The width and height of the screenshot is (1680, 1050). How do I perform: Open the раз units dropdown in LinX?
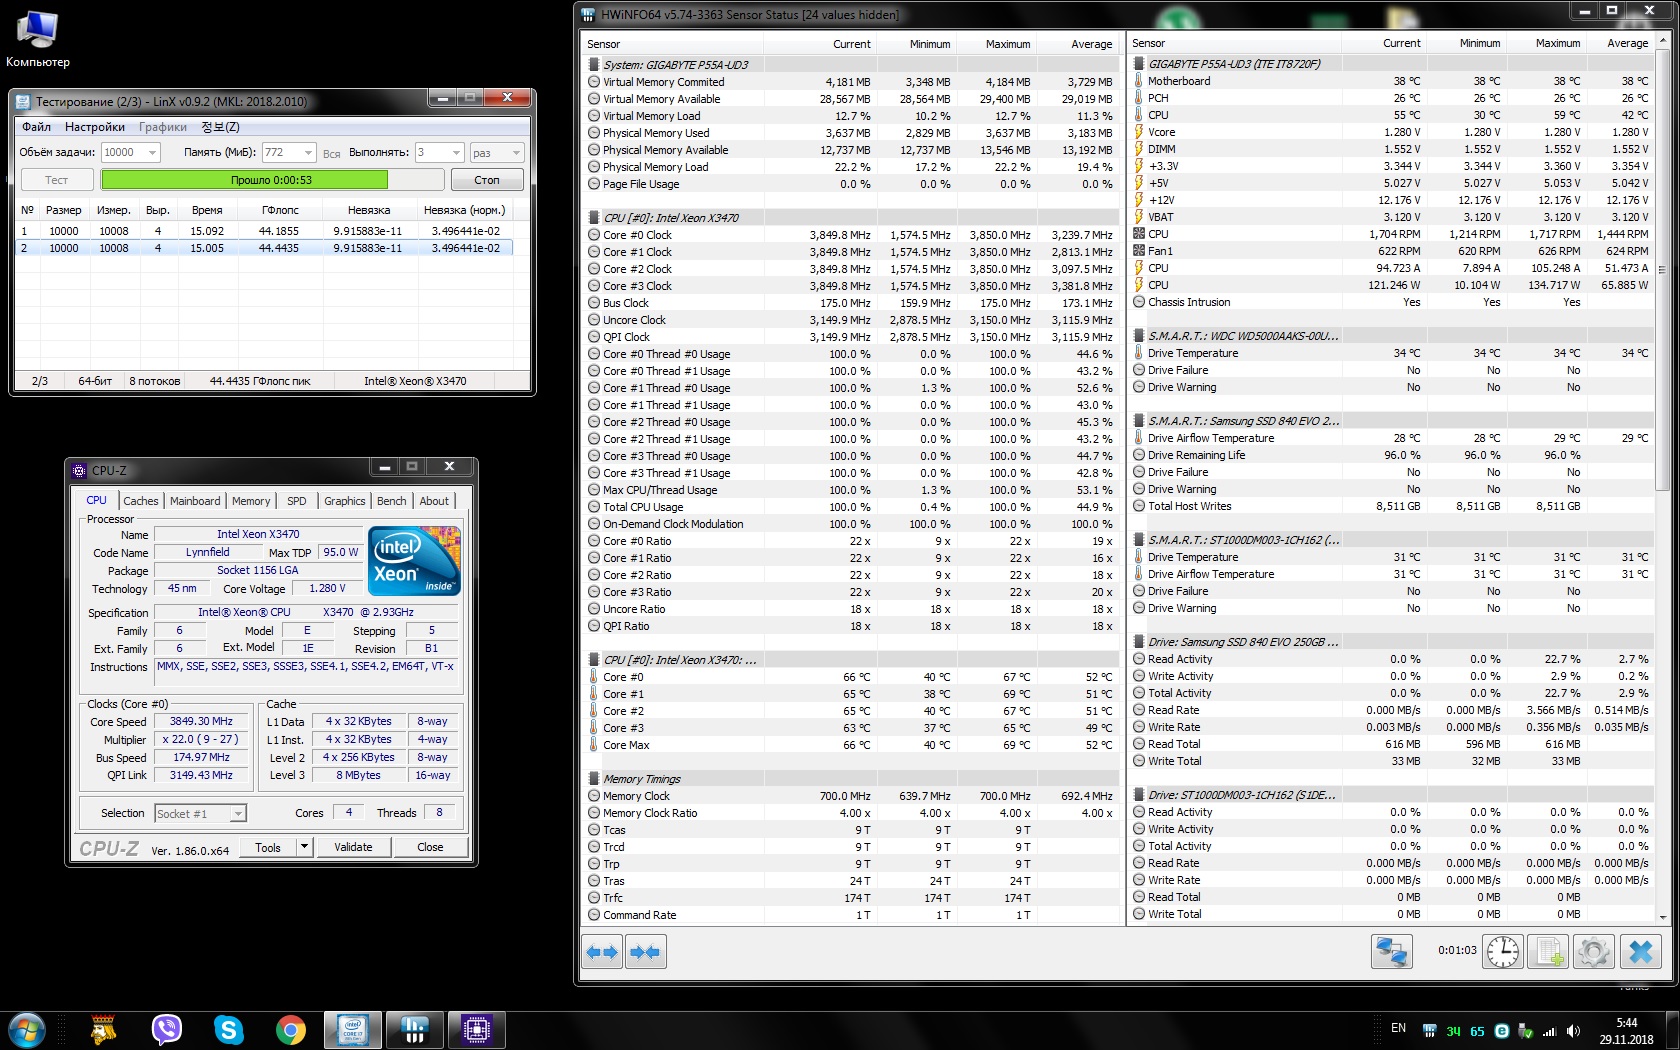click(516, 153)
